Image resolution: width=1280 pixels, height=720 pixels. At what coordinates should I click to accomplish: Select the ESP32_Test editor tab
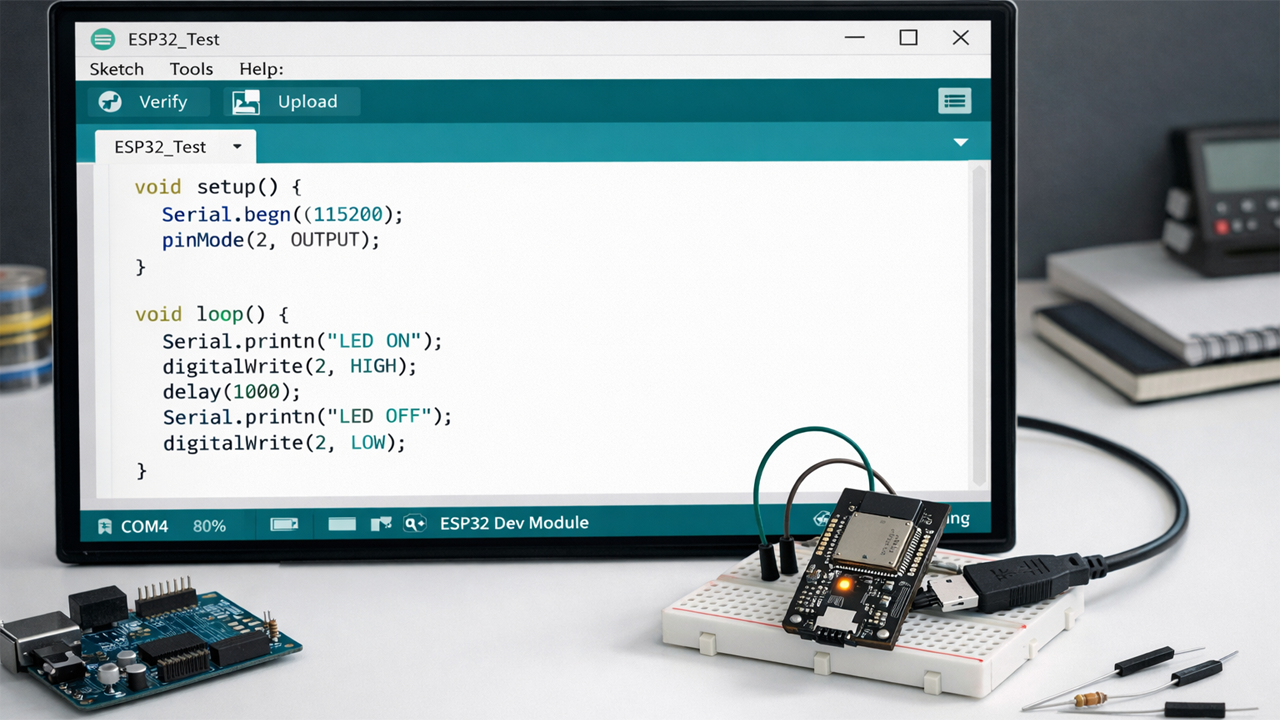pyautogui.click(x=160, y=147)
